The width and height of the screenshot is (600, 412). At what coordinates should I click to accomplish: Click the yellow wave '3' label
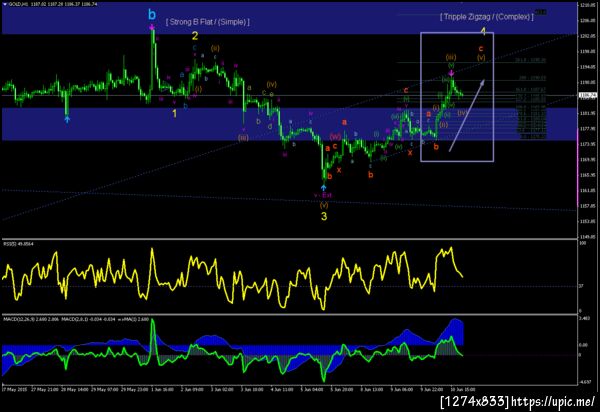[x=324, y=216]
